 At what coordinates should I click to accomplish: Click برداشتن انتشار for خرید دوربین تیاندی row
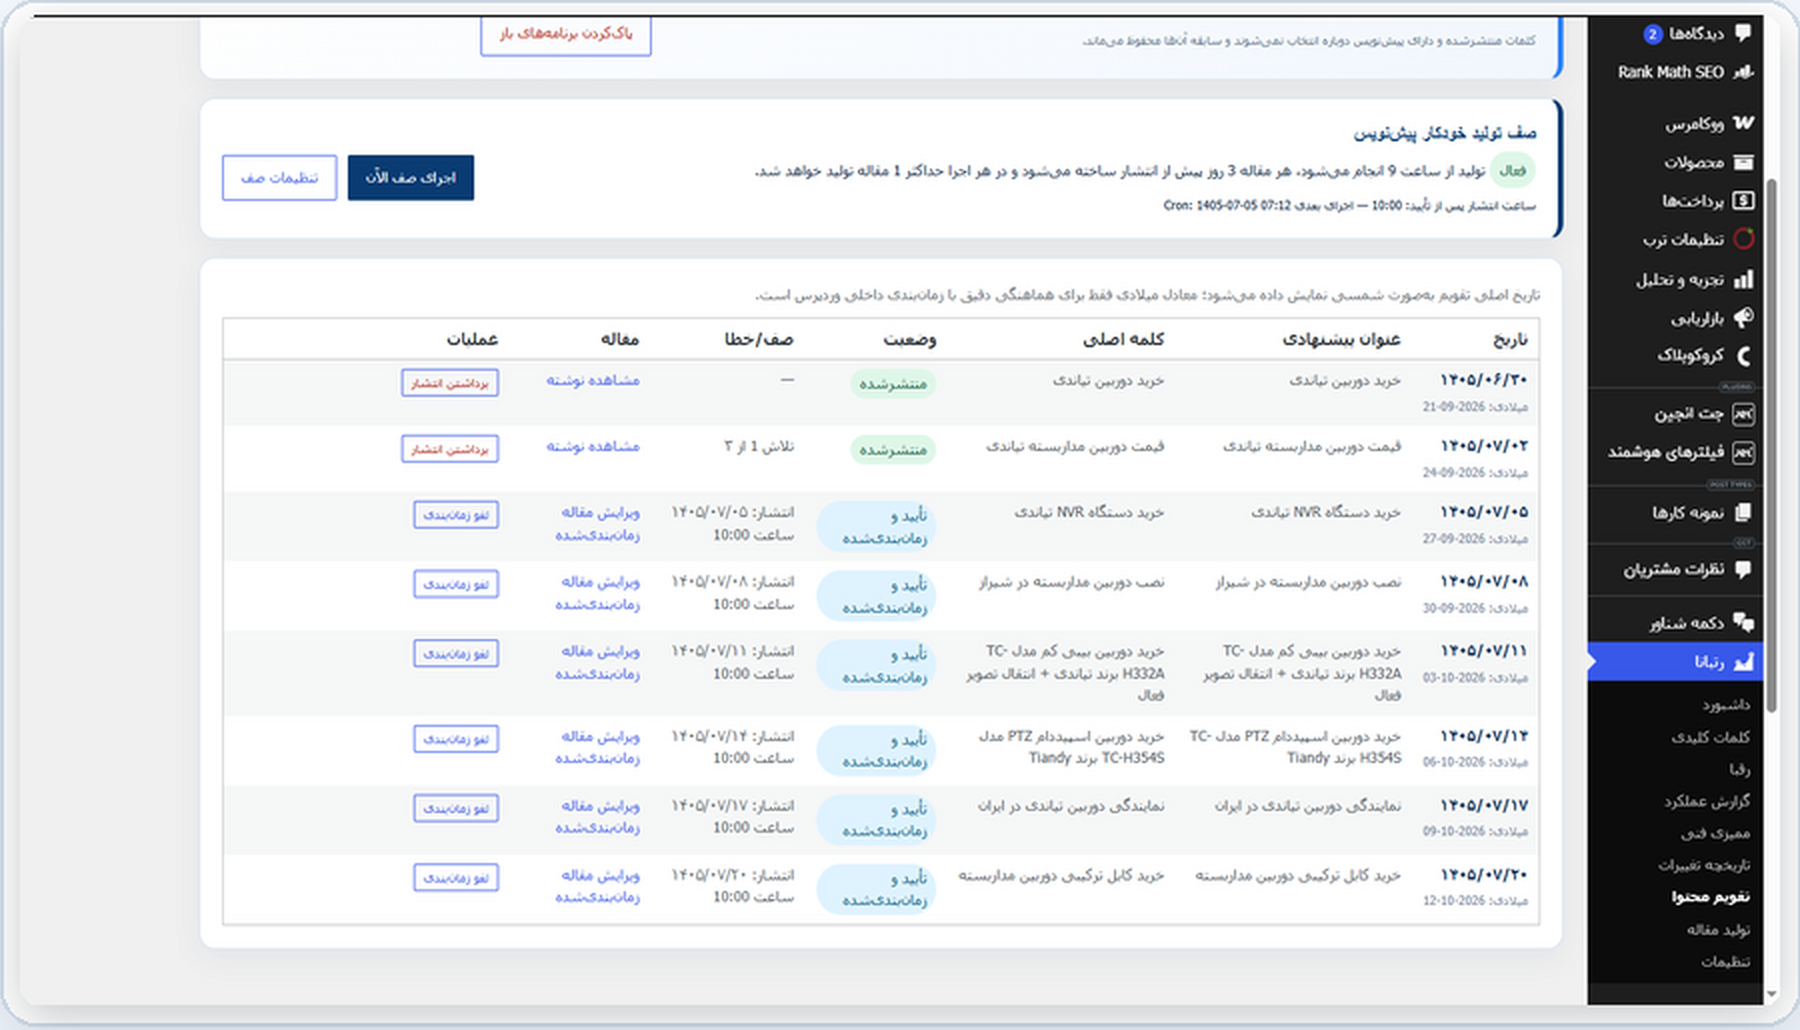[x=450, y=383]
